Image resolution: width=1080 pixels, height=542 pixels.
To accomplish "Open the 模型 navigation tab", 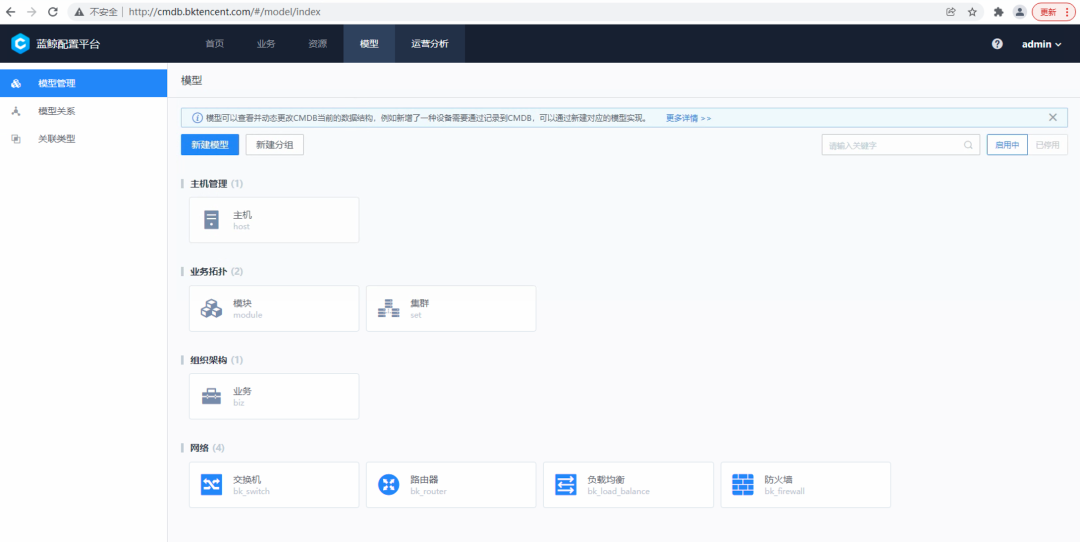I will [369, 43].
